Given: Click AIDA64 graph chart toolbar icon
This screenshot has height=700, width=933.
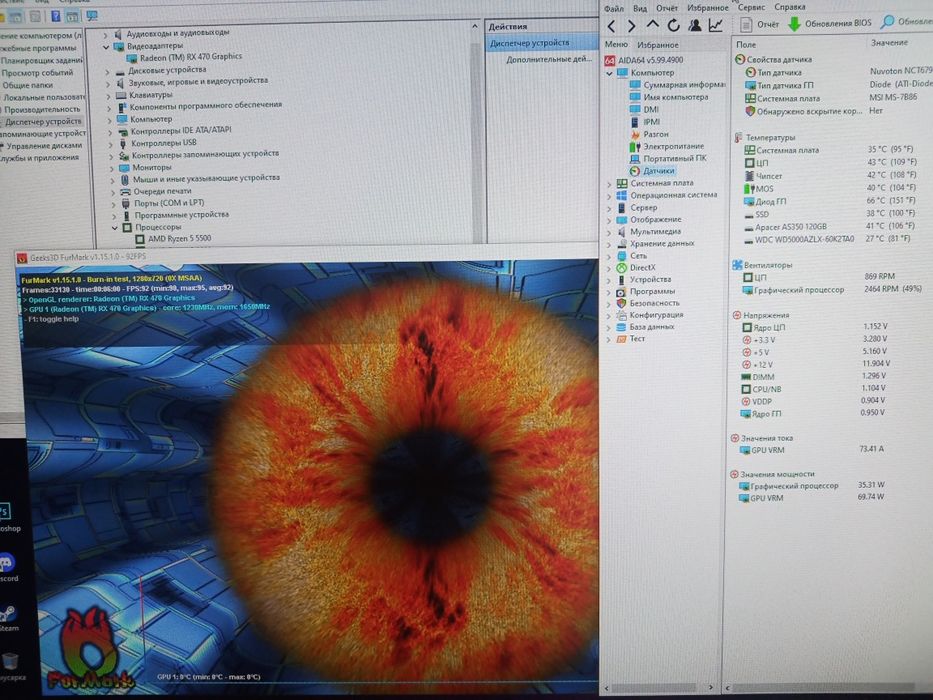Looking at the screenshot, I should point(715,25).
